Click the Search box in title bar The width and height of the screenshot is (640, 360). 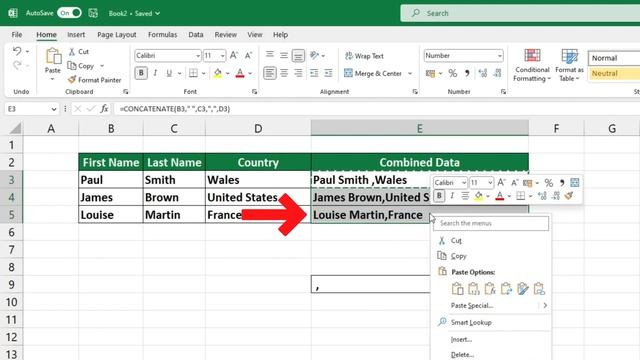coord(520,13)
